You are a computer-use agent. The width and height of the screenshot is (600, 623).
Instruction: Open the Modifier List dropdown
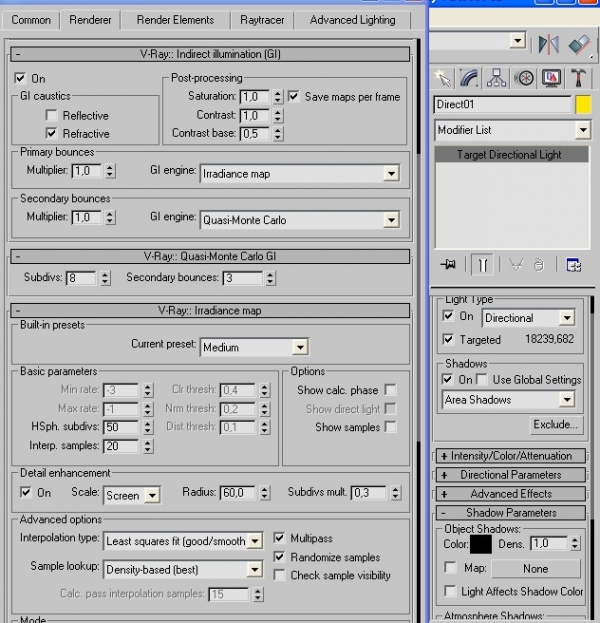(512, 130)
